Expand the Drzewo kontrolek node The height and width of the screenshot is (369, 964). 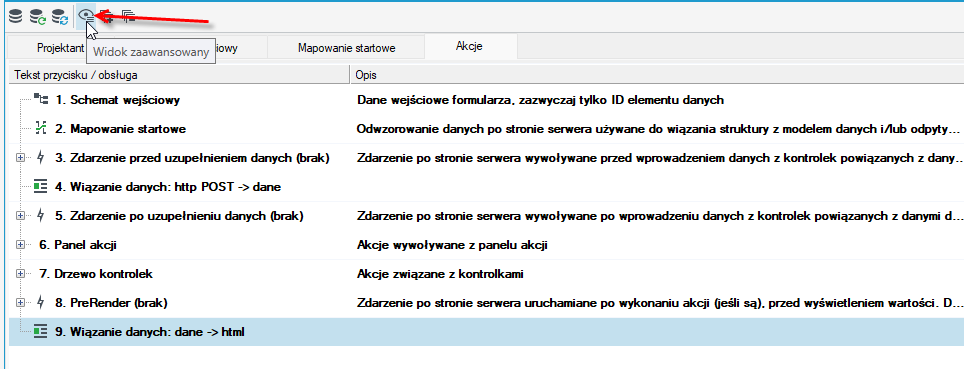[20, 274]
